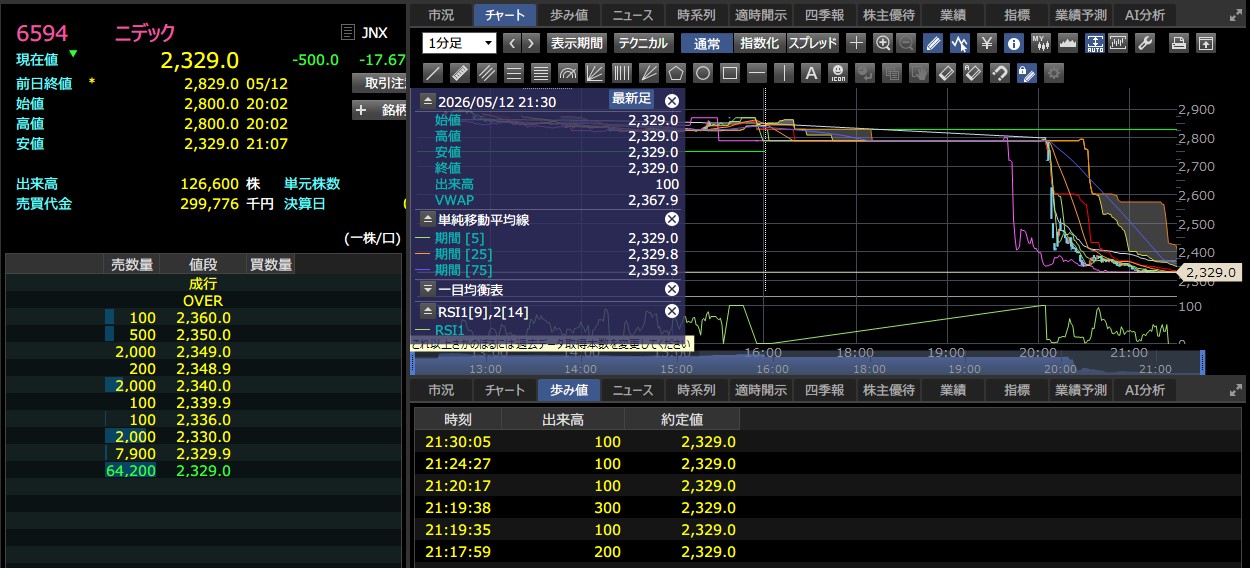
Task: Toggle 指数化 chart display mode
Action: click(x=759, y=43)
